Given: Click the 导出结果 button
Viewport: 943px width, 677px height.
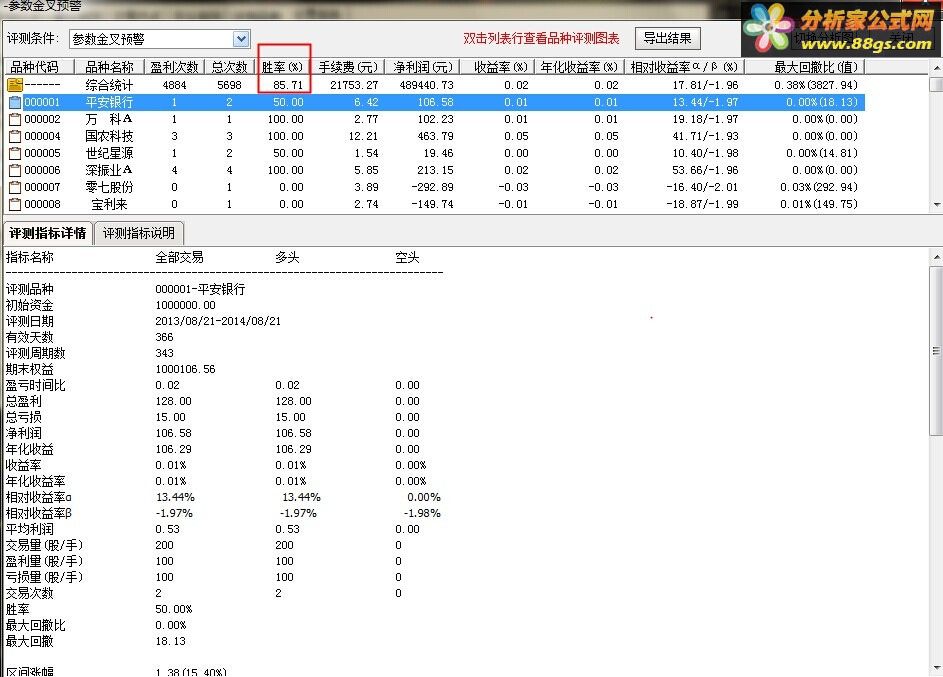Looking at the screenshot, I should click(x=668, y=38).
